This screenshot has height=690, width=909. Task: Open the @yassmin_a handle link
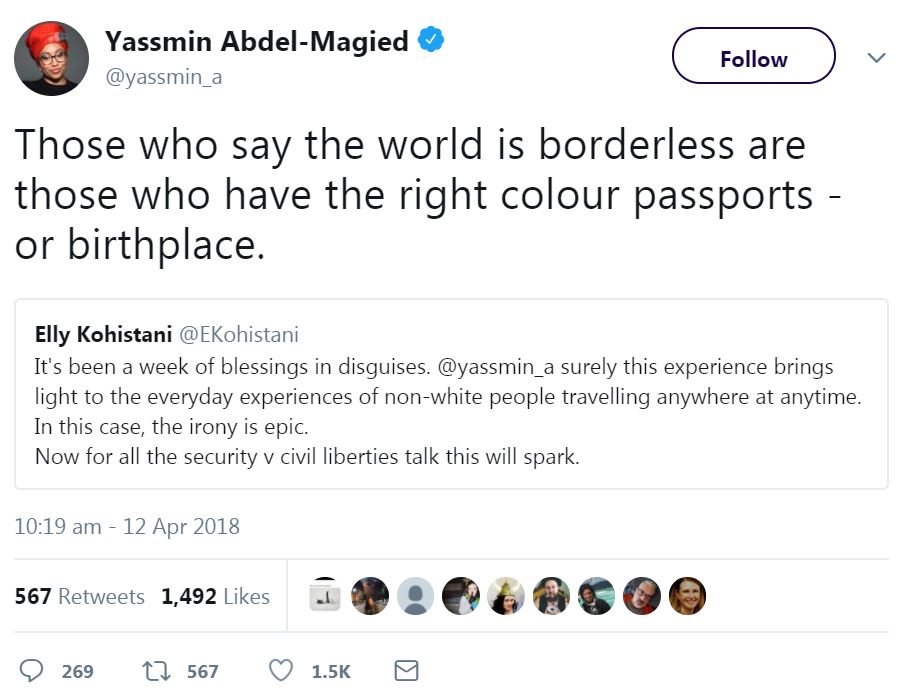(x=163, y=78)
